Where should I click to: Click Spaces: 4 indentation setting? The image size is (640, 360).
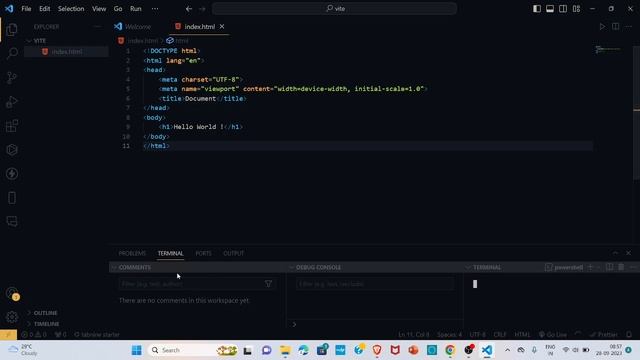[449, 334]
